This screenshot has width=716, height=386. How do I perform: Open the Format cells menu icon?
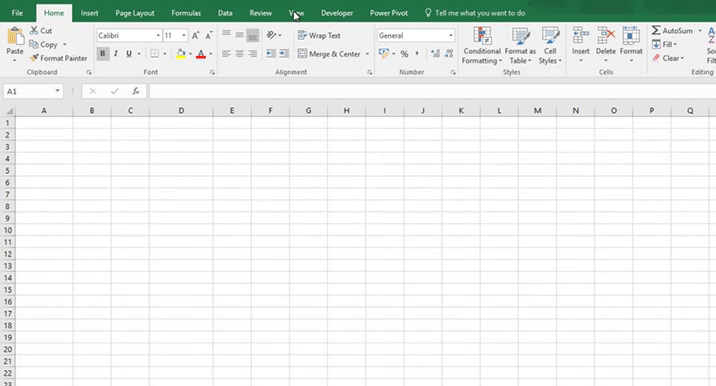coord(631,36)
